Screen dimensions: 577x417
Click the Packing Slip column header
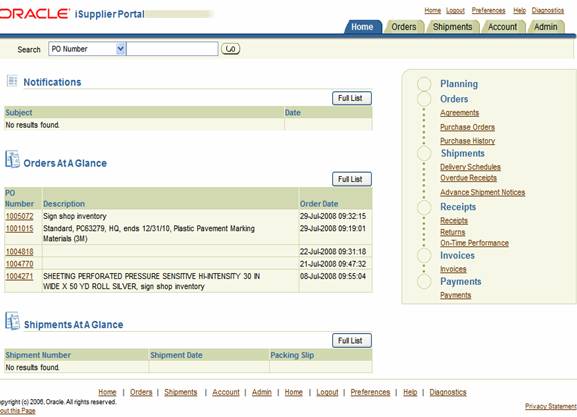(292, 355)
